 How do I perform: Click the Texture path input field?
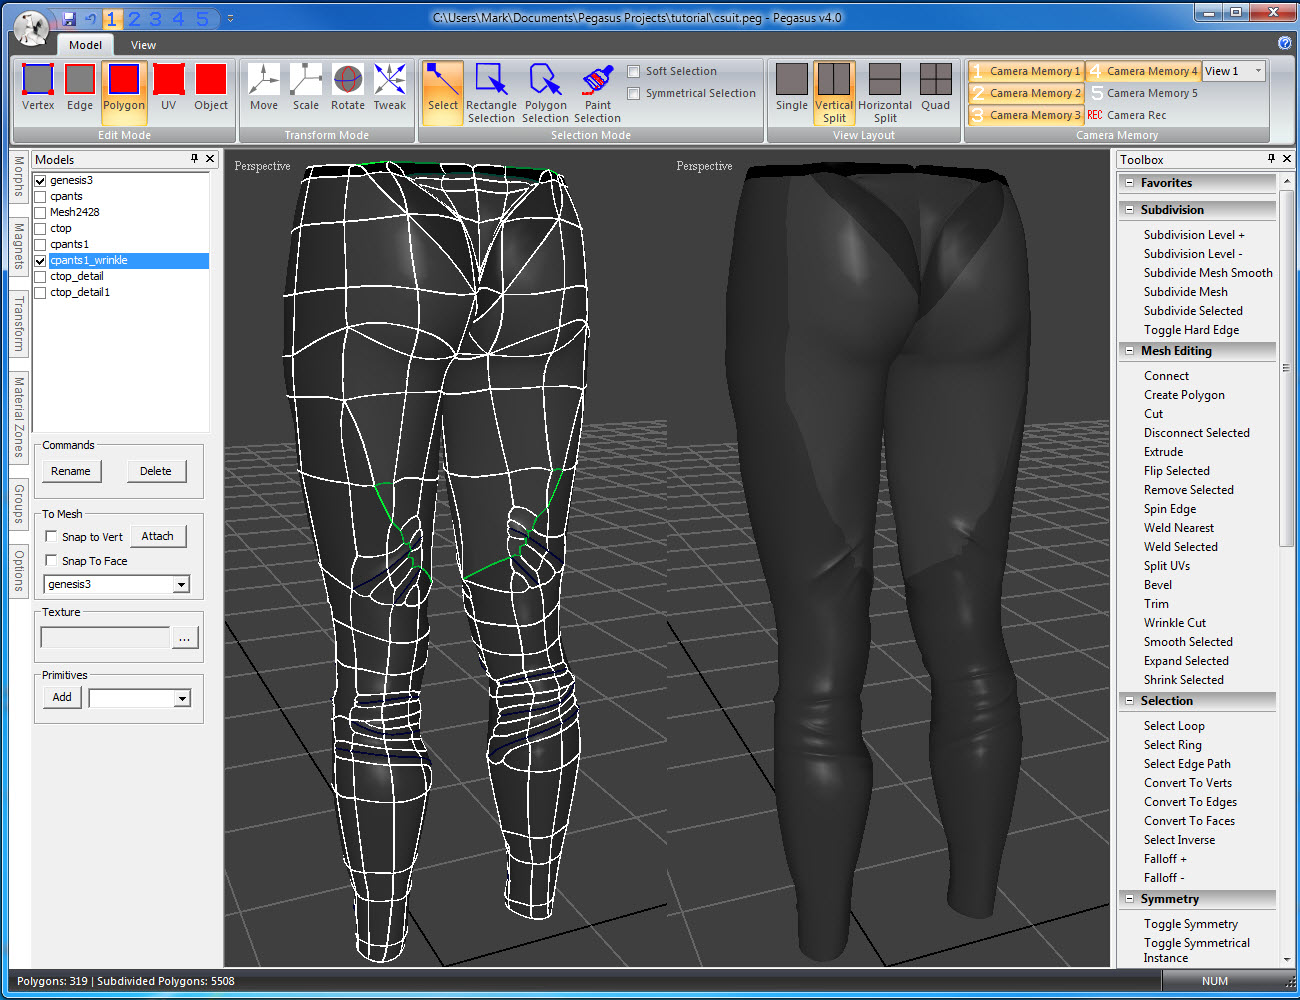point(105,638)
